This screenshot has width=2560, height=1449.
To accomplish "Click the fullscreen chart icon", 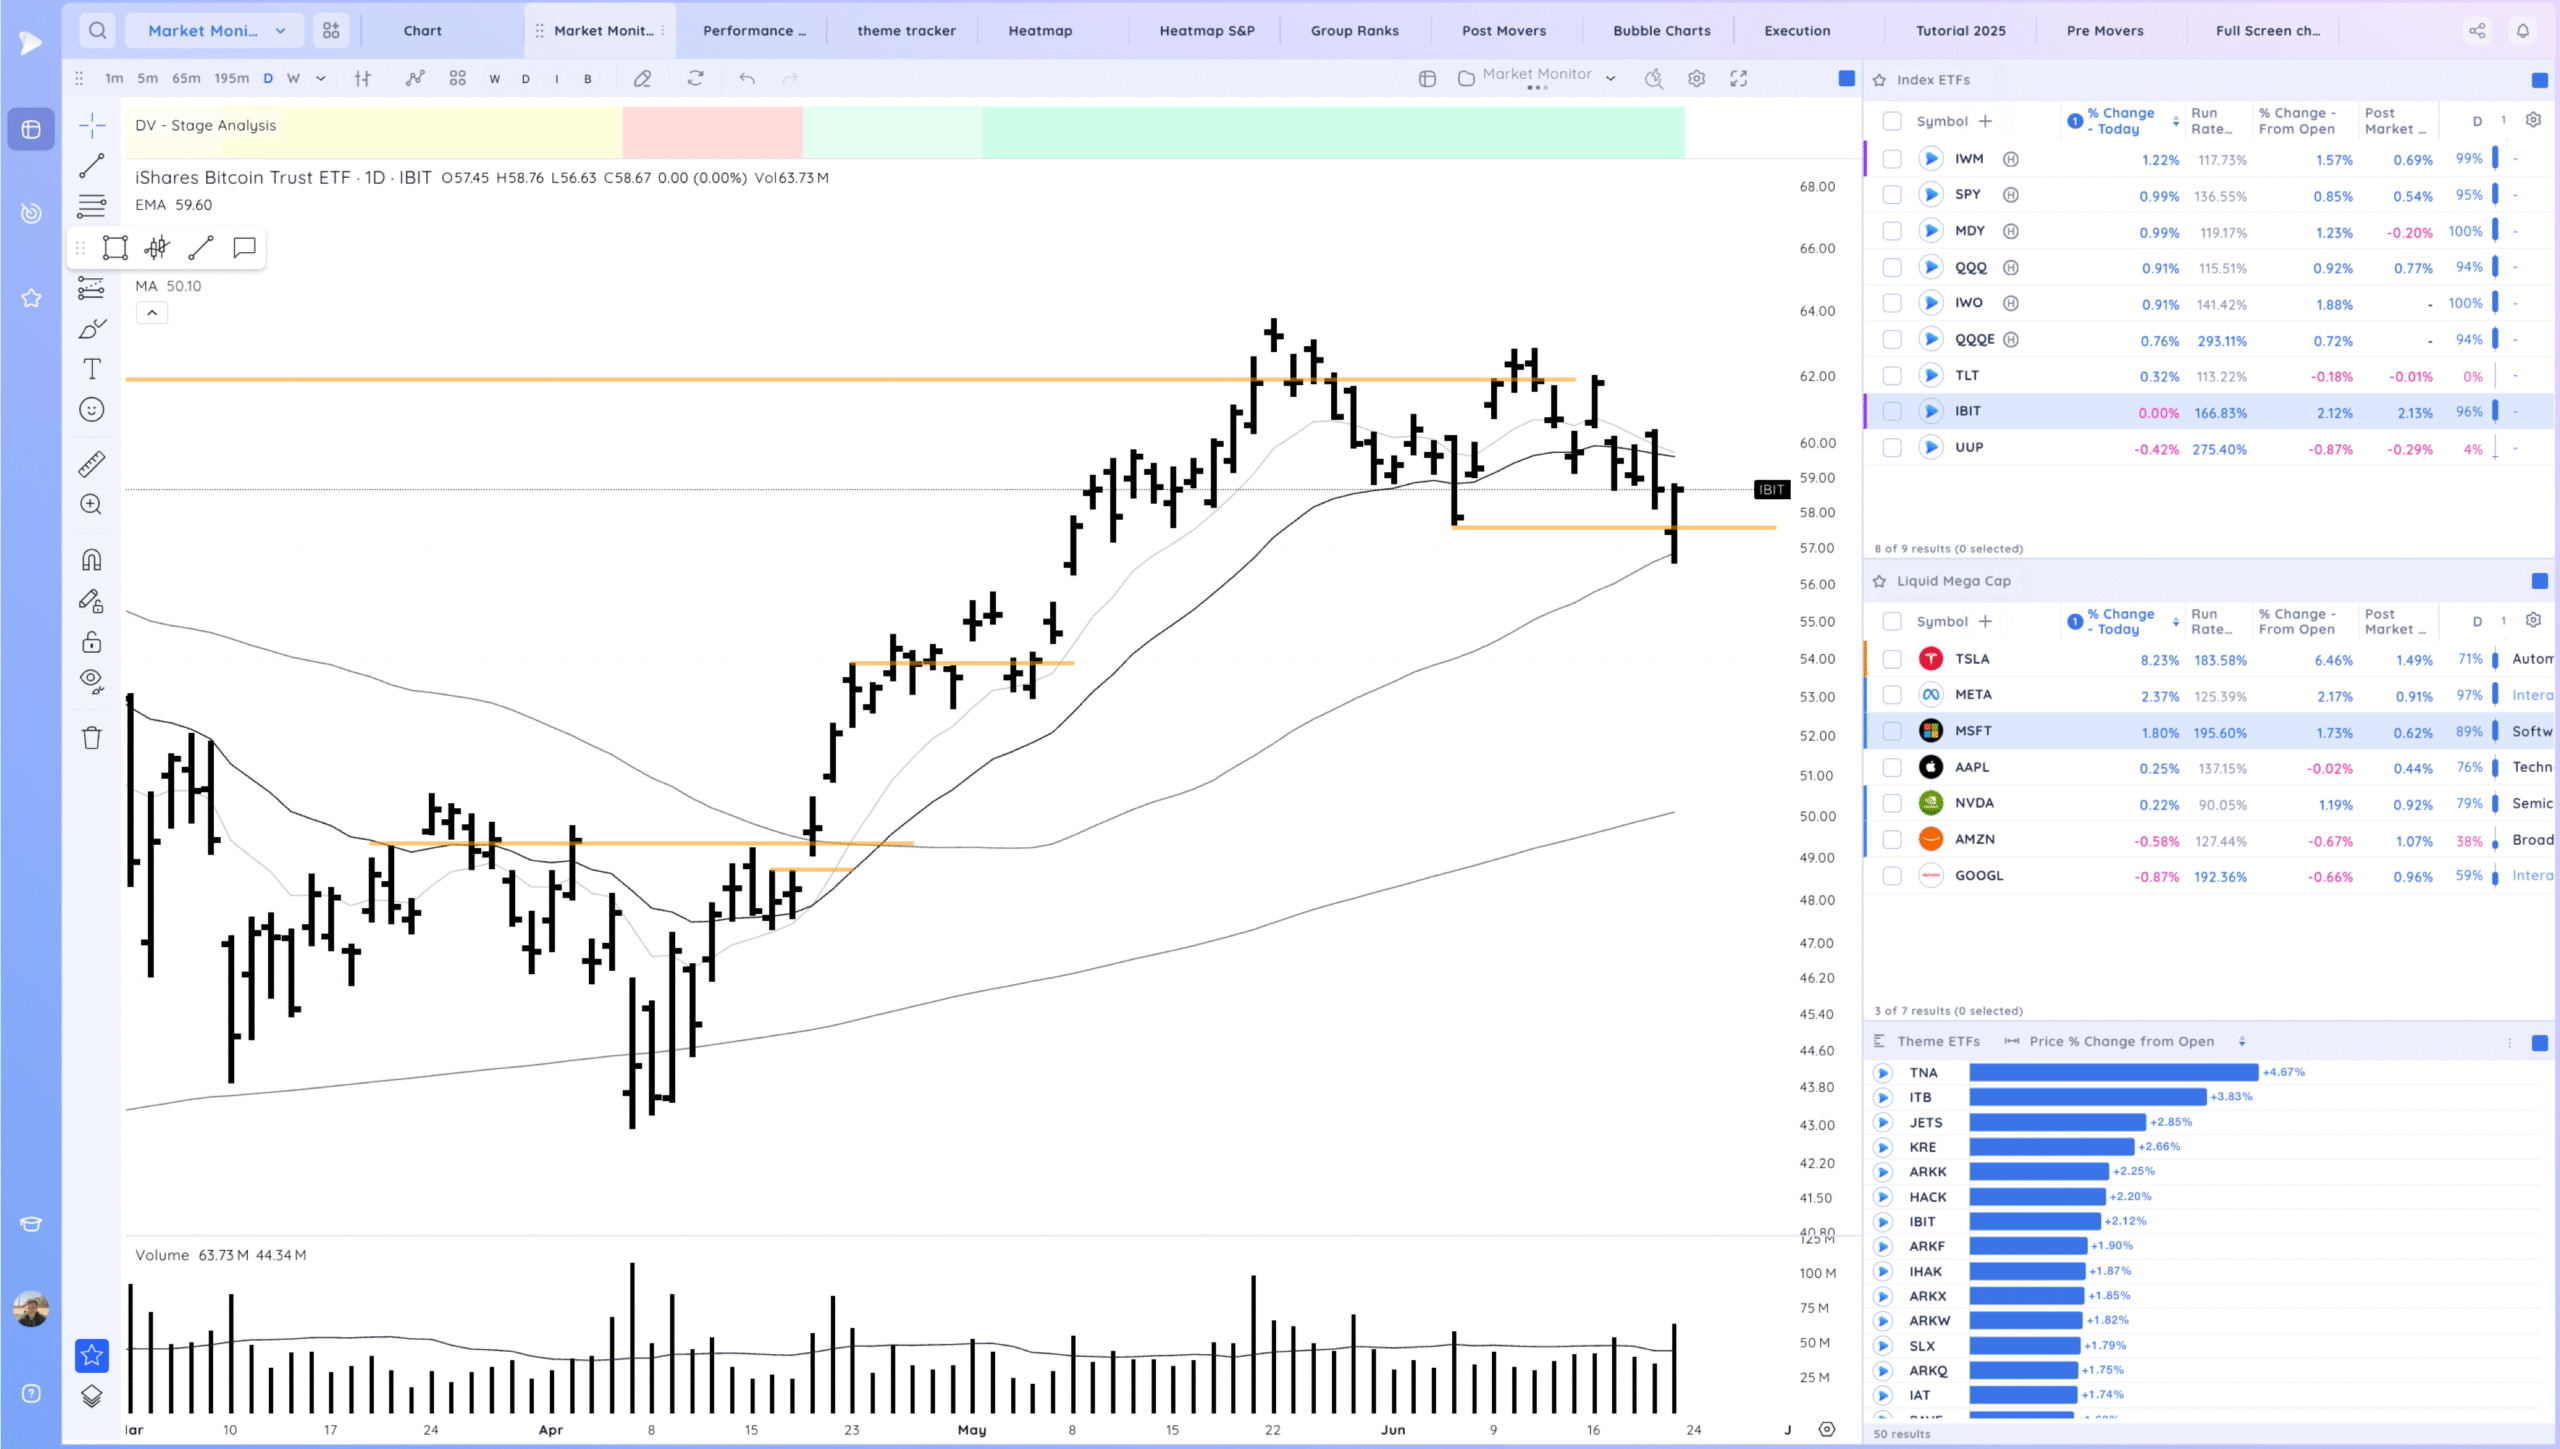I will (1739, 79).
